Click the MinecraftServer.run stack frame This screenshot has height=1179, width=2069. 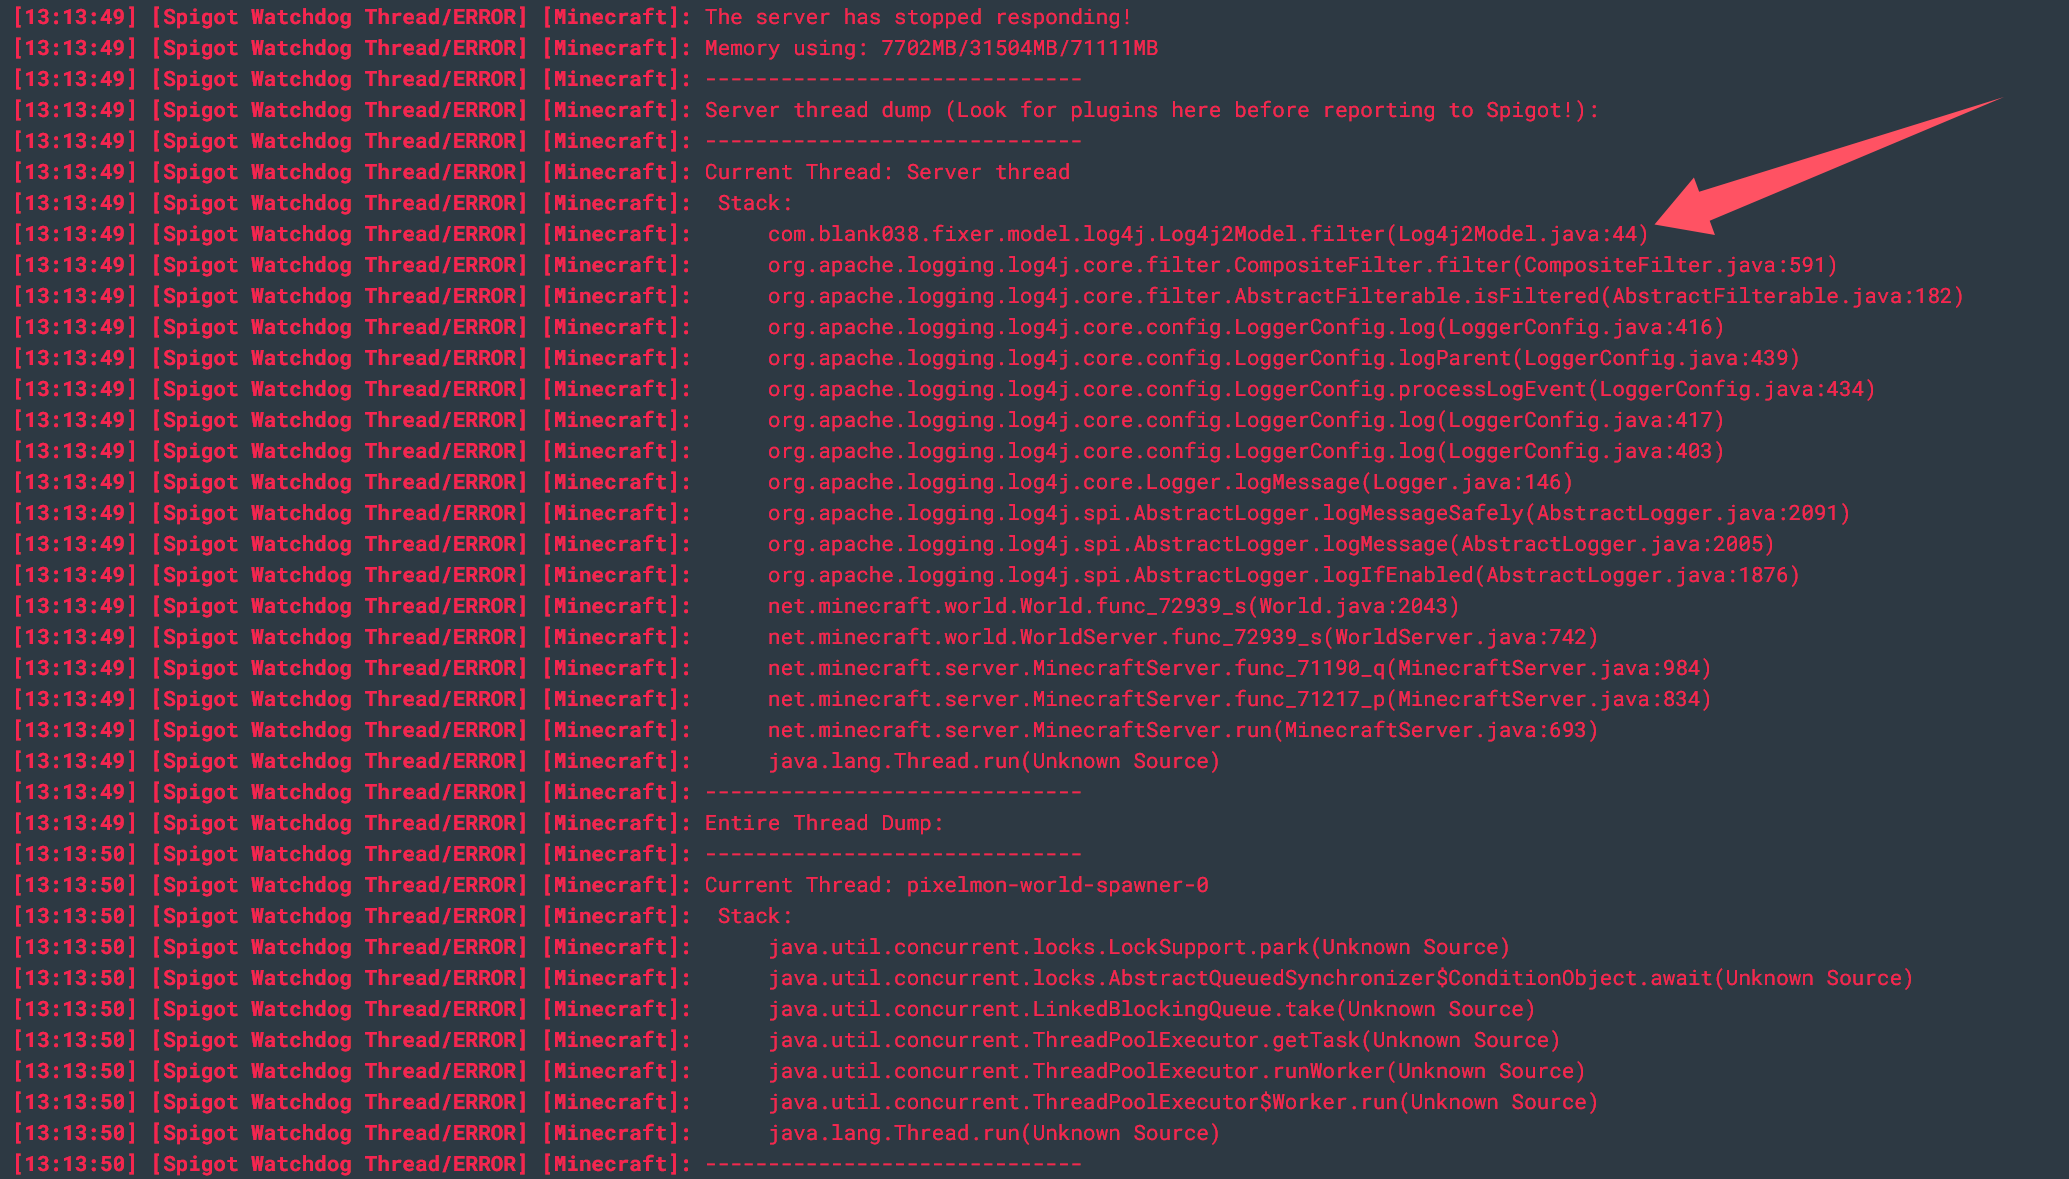[x=1182, y=730]
